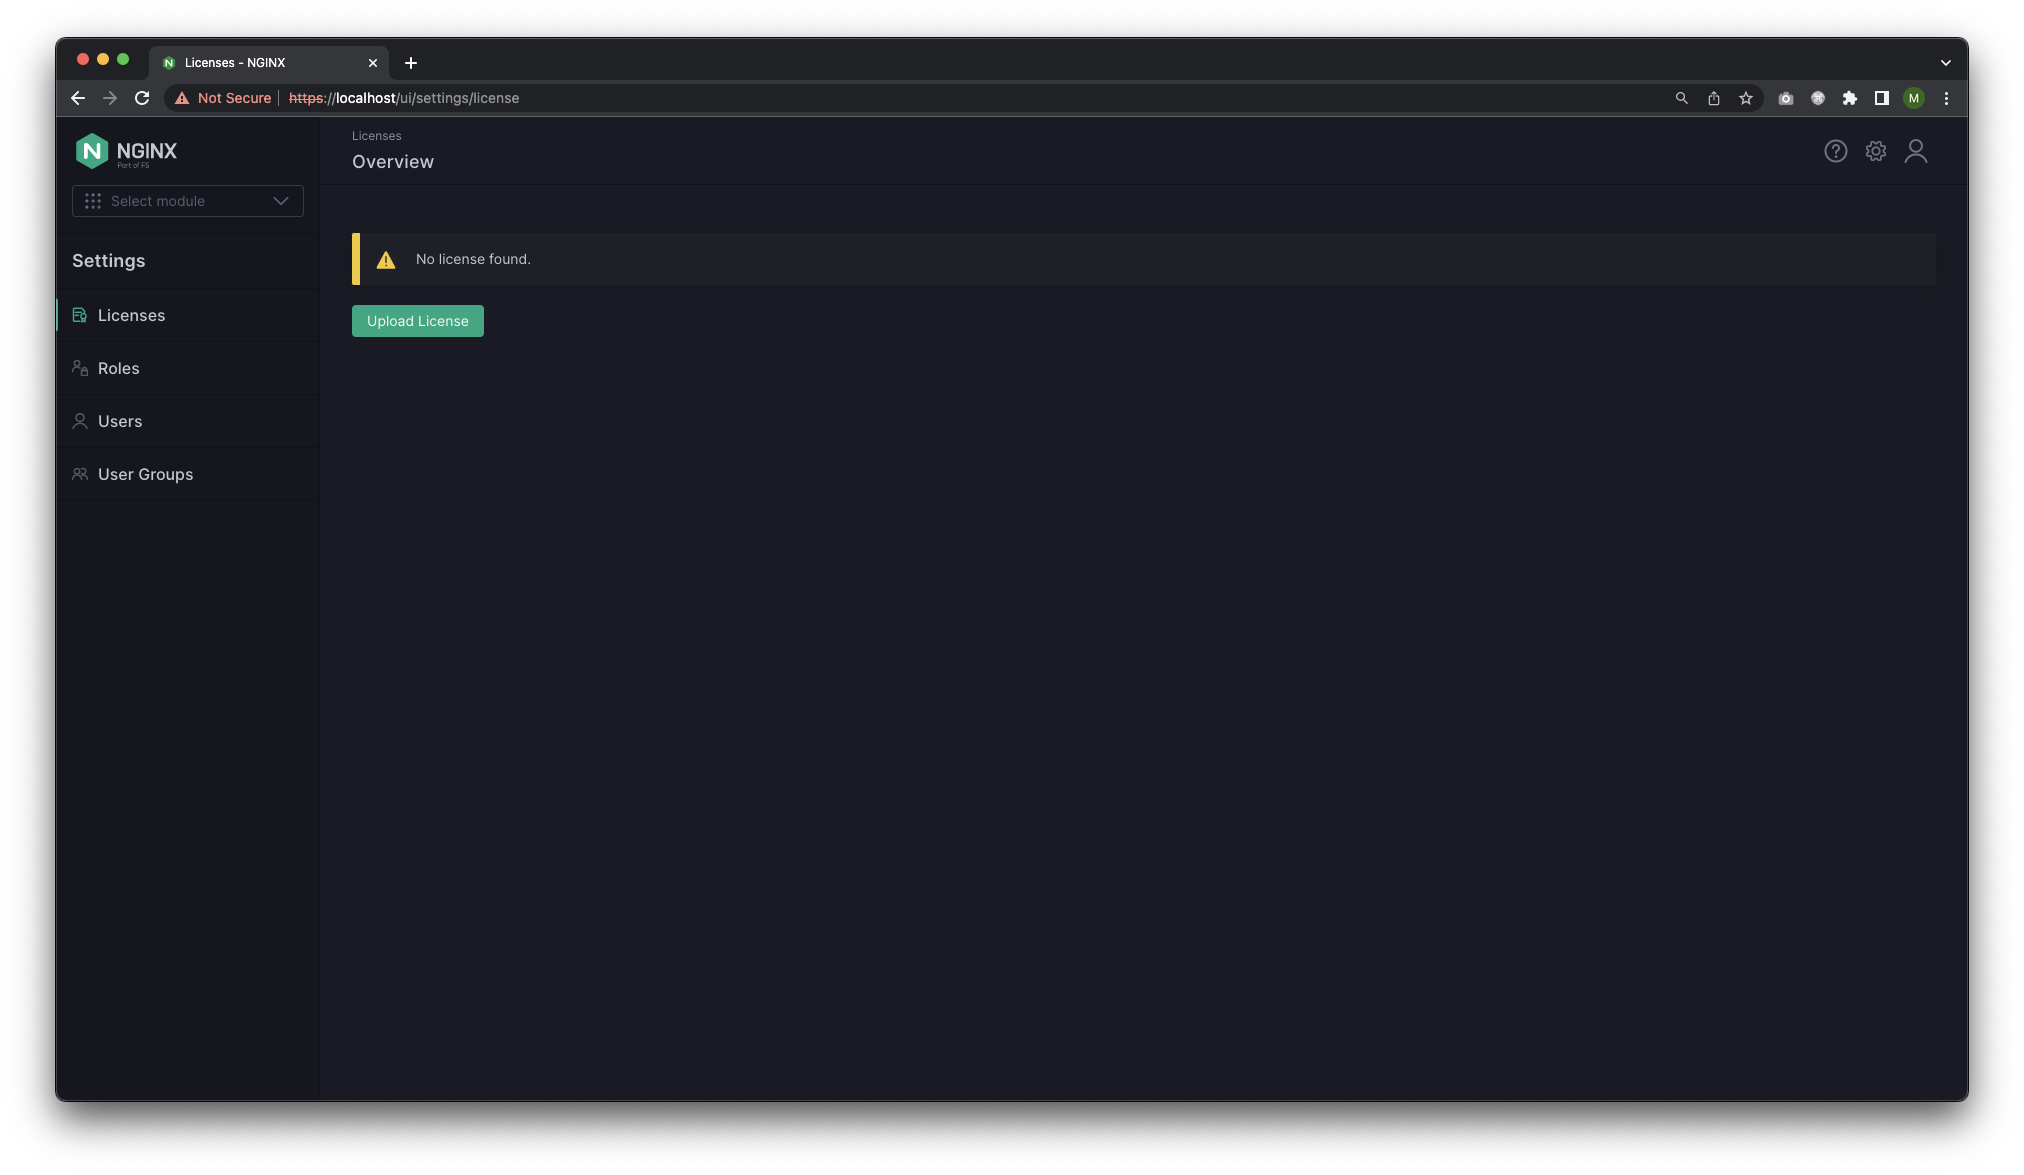The height and width of the screenshot is (1175, 2024).
Task: Click the User Groups sidebar icon
Action: point(80,474)
